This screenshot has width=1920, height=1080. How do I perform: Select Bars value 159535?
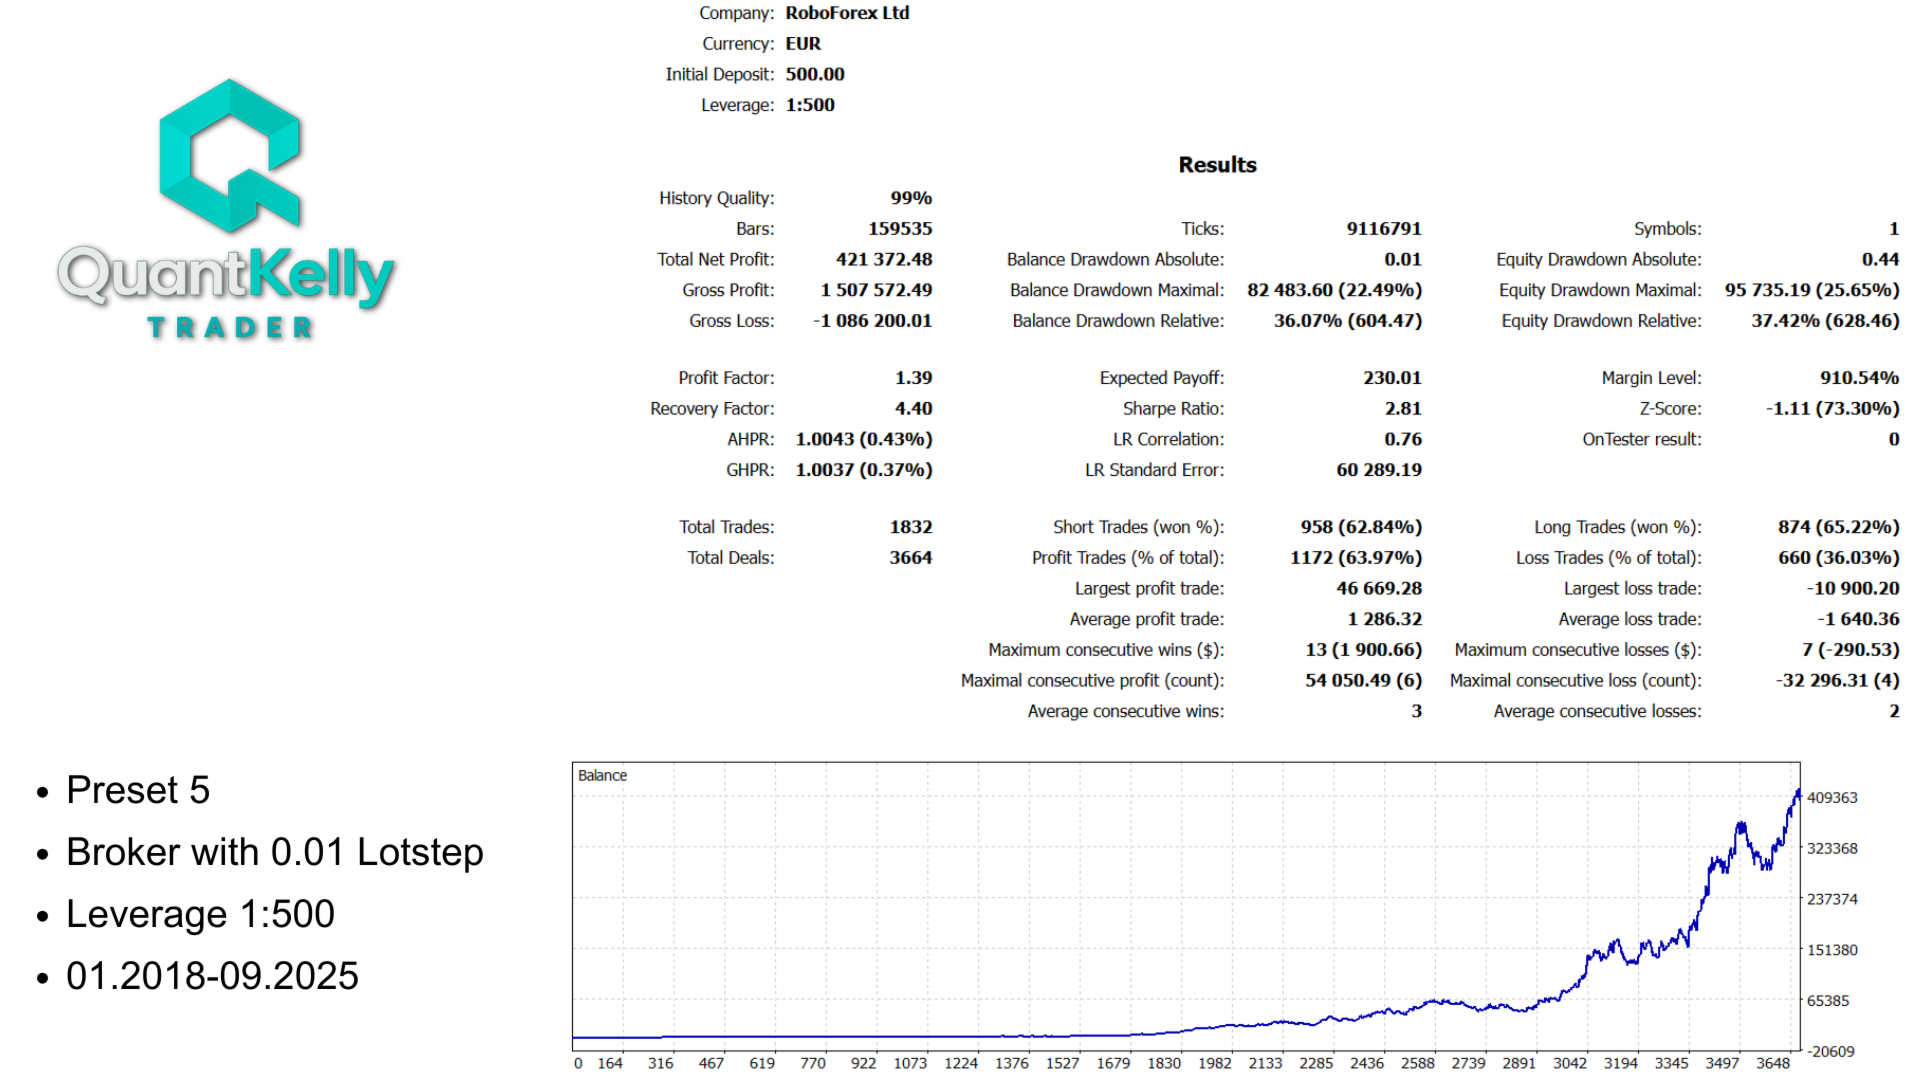900,229
